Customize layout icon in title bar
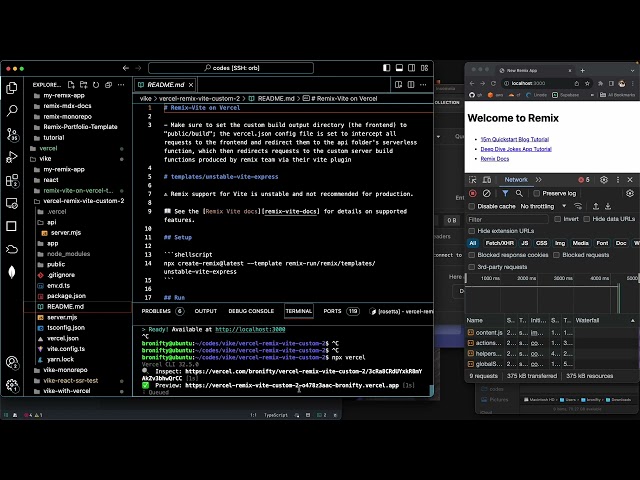The image size is (640, 480). [424, 68]
